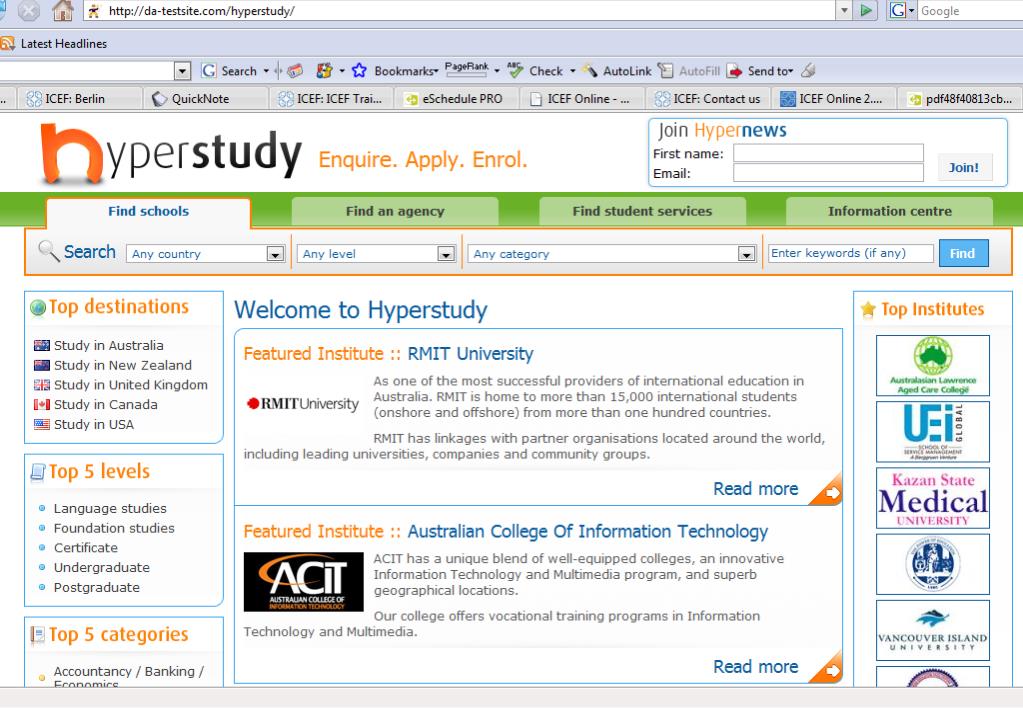Open Study in New Zealand link
The height and width of the screenshot is (708, 1023).
(123, 365)
